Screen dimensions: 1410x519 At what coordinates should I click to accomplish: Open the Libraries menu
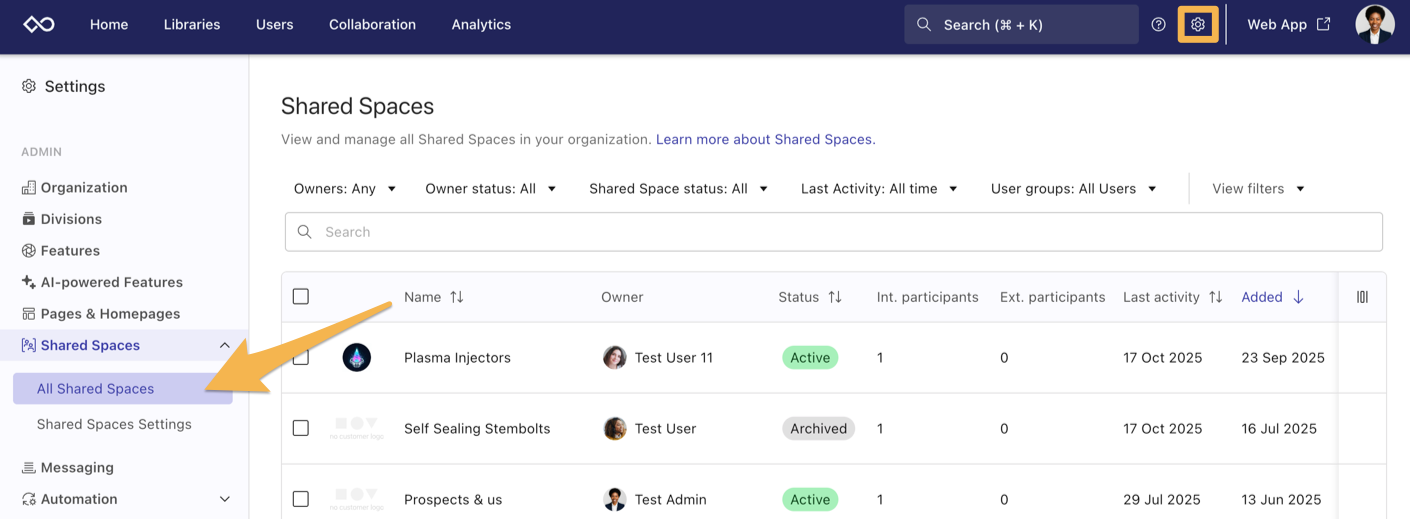tap(192, 24)
